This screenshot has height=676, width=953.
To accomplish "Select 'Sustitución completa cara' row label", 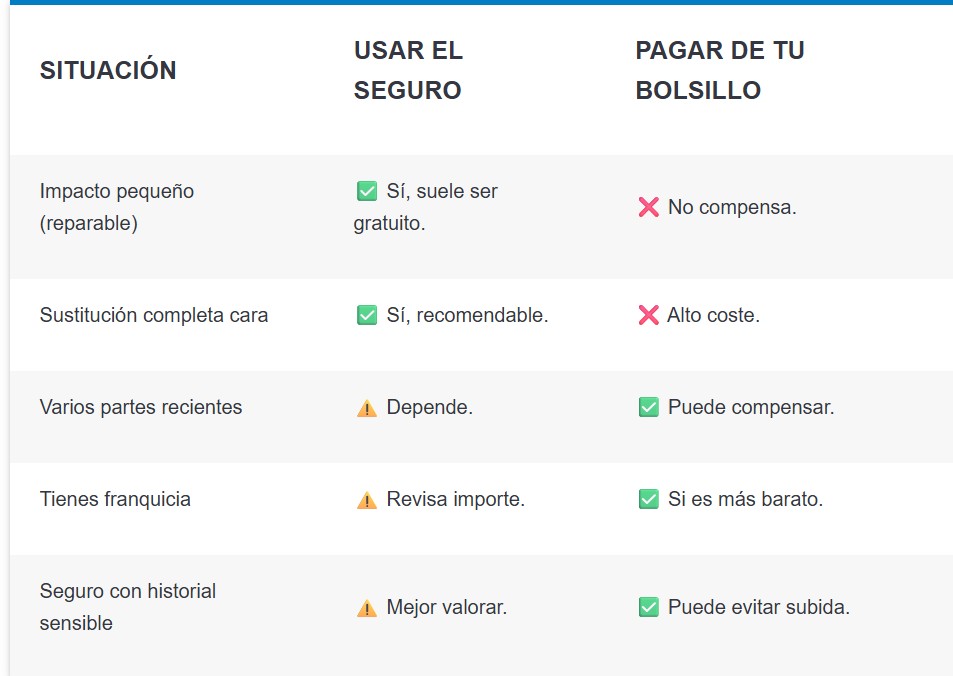I will [154, 315].
